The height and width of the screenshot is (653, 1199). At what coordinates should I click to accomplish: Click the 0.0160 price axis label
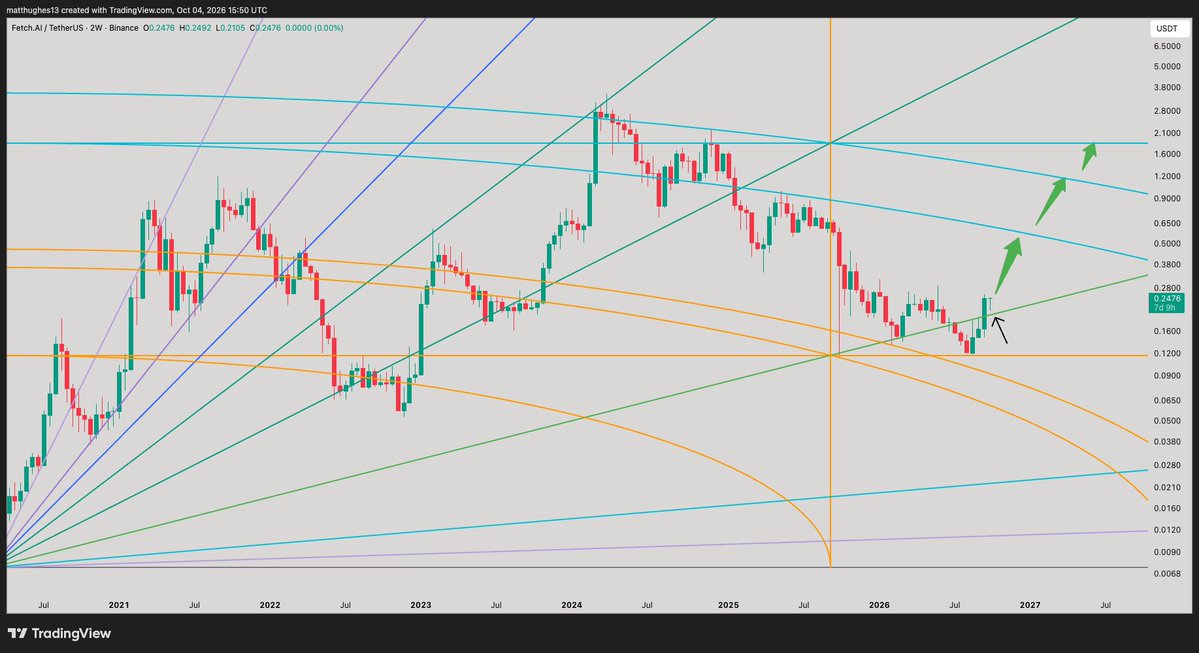(1167, 508)
